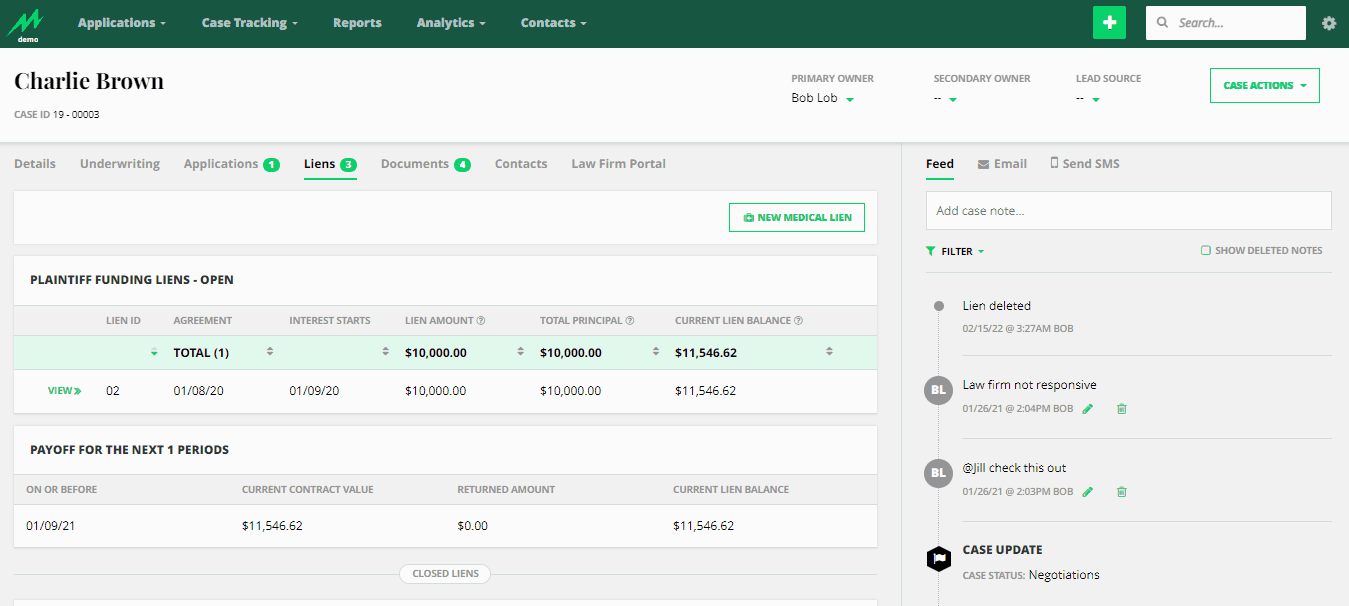Open the Case Actions dropdown

pyautogui.click(x=1264, y=86)
